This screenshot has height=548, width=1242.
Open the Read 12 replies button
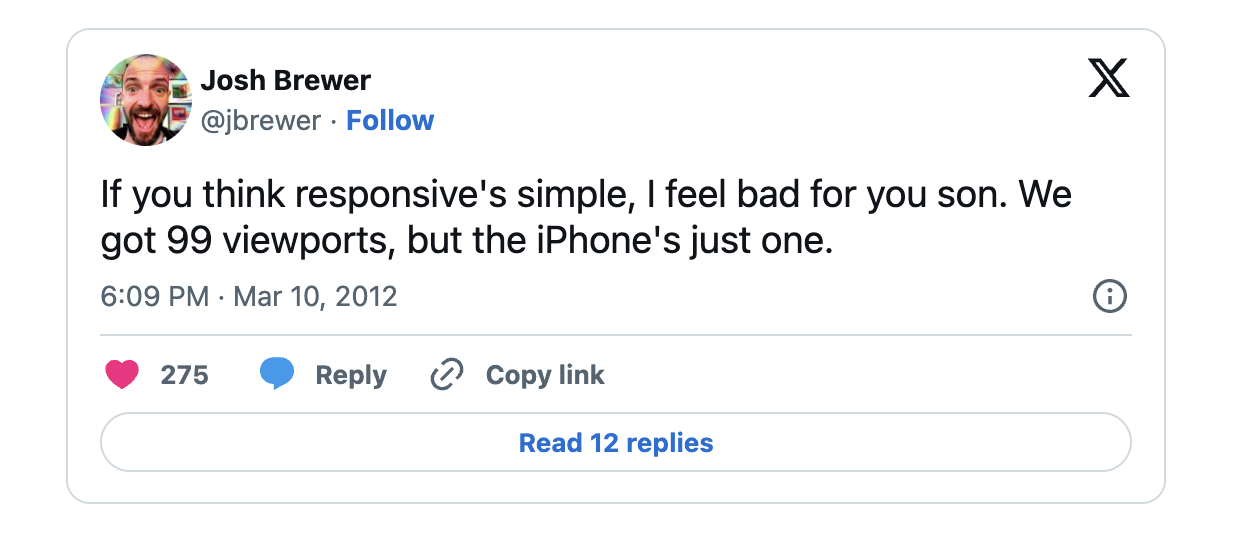616,442
